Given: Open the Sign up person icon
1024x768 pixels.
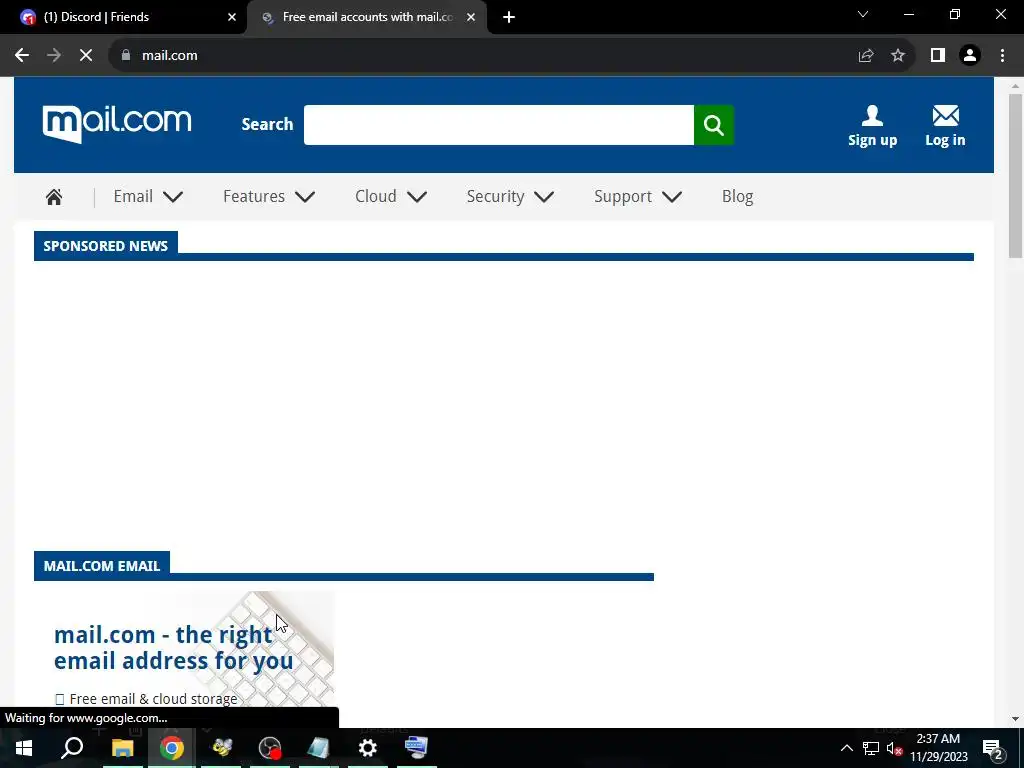Looking at the screenshot, I should point(872,116).
